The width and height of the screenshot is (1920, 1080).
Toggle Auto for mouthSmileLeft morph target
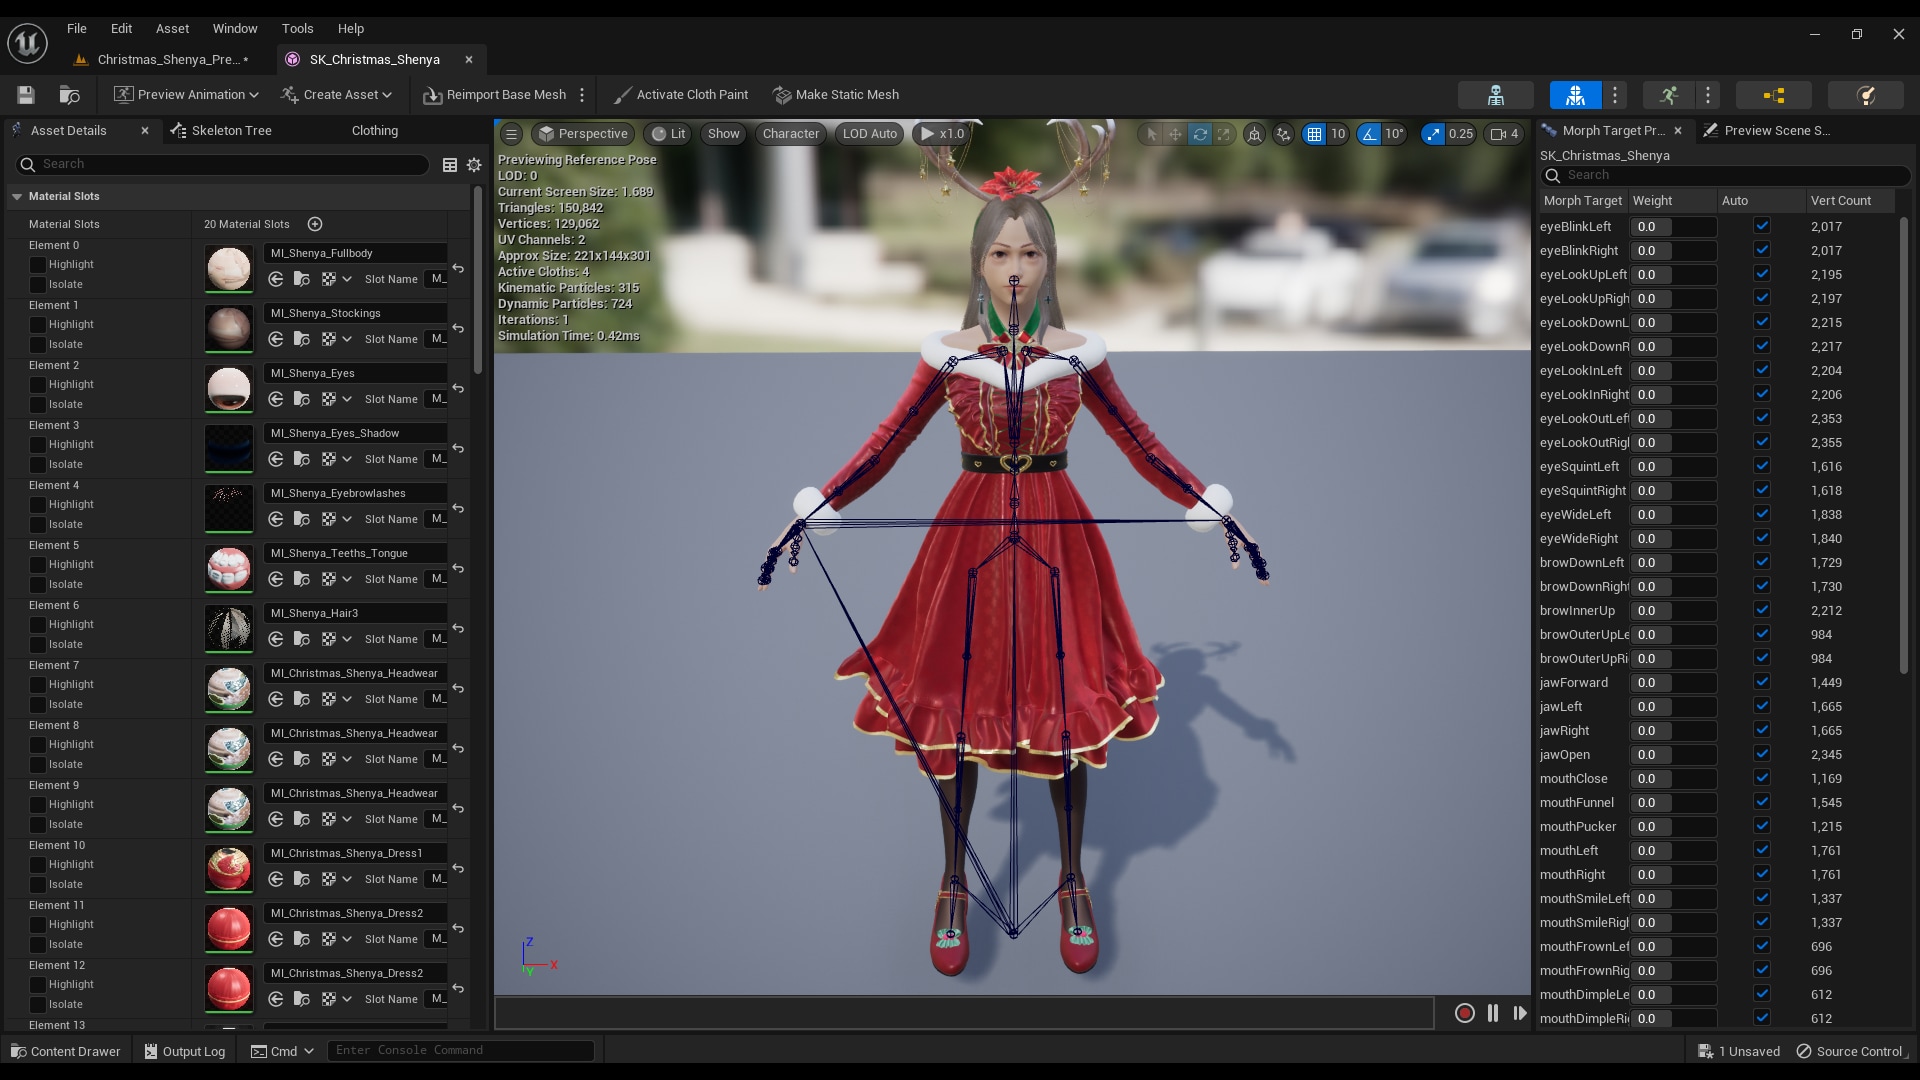[1763, 898]
